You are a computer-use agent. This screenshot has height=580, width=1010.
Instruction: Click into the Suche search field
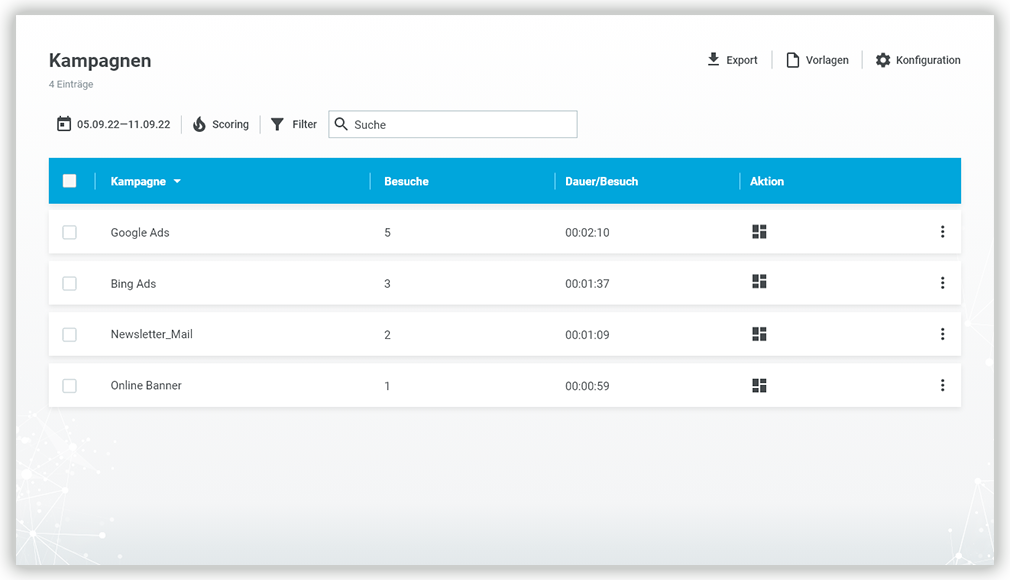460,124
